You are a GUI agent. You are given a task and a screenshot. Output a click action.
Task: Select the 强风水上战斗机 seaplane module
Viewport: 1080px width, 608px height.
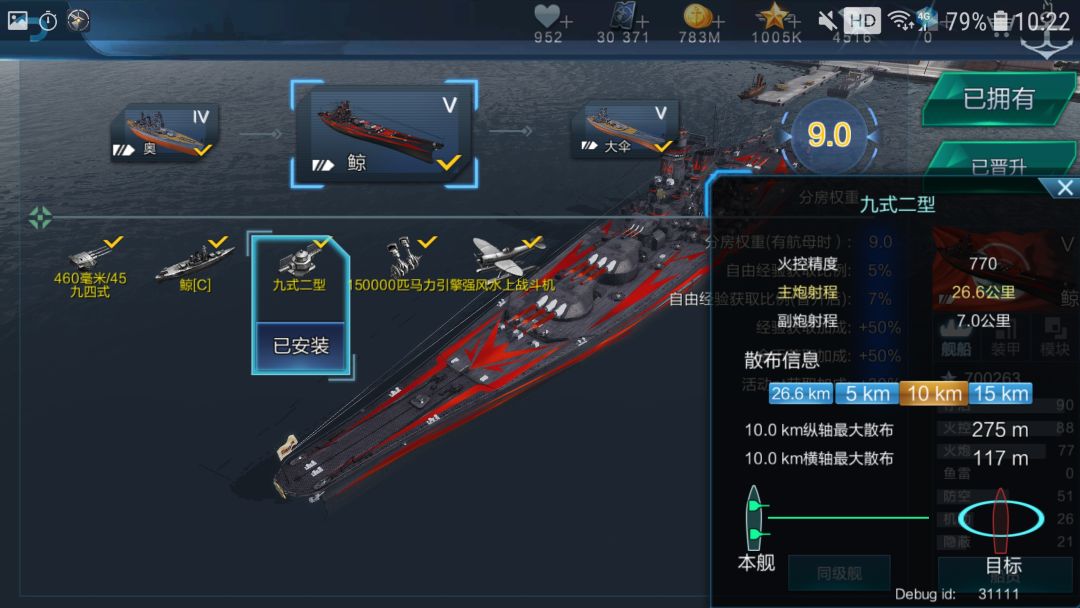[x=508, y=264]
